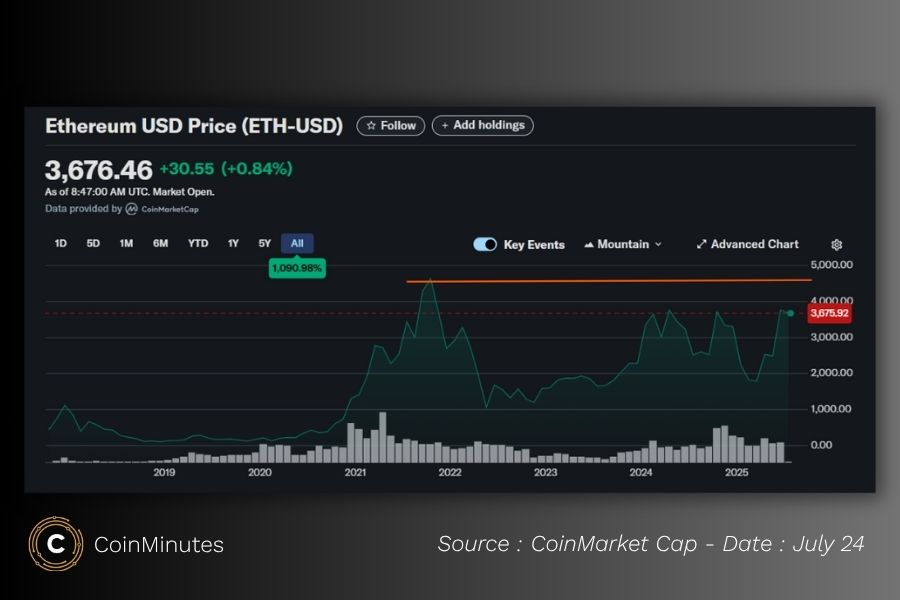Toggle the Key Events switch
Viewport: 900px width, 600px height.
[485, 244]
